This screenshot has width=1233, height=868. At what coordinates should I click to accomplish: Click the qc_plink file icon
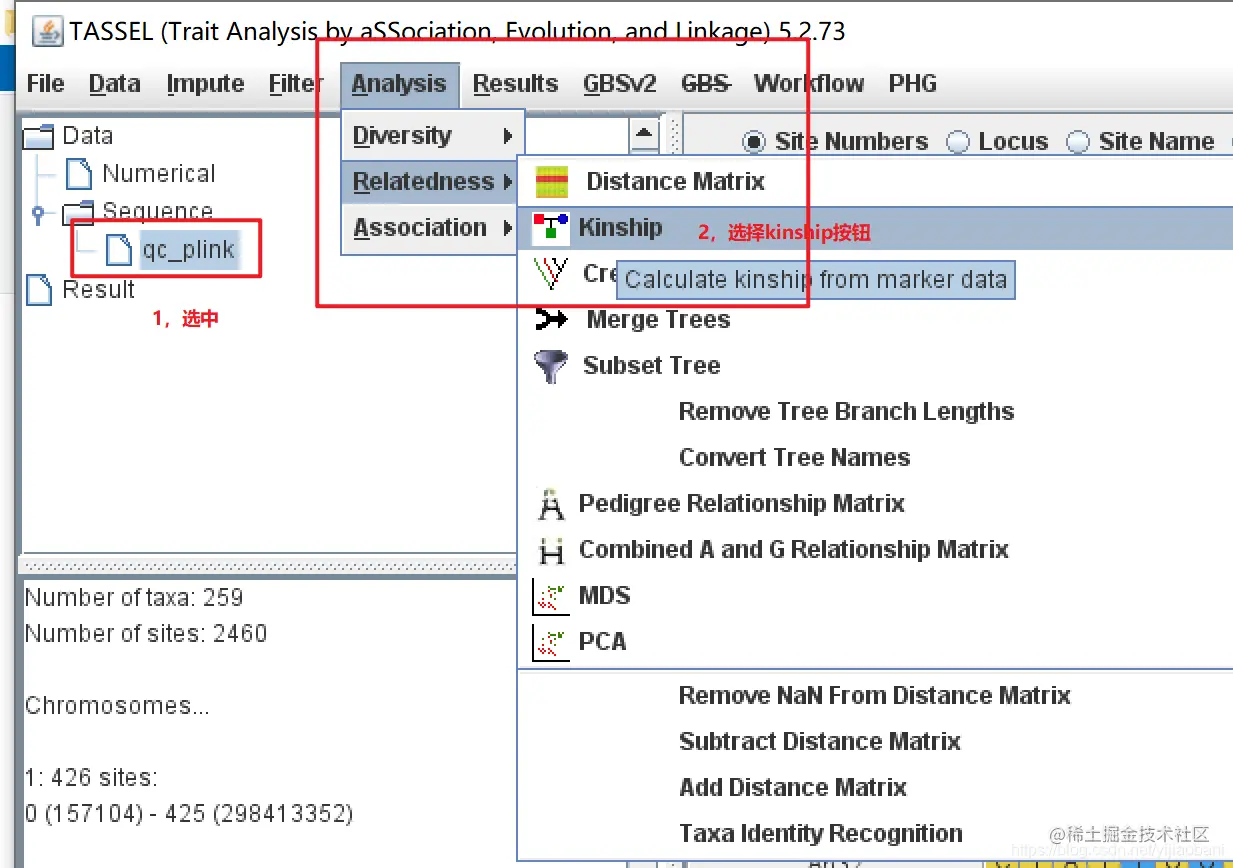coord(119,250)
